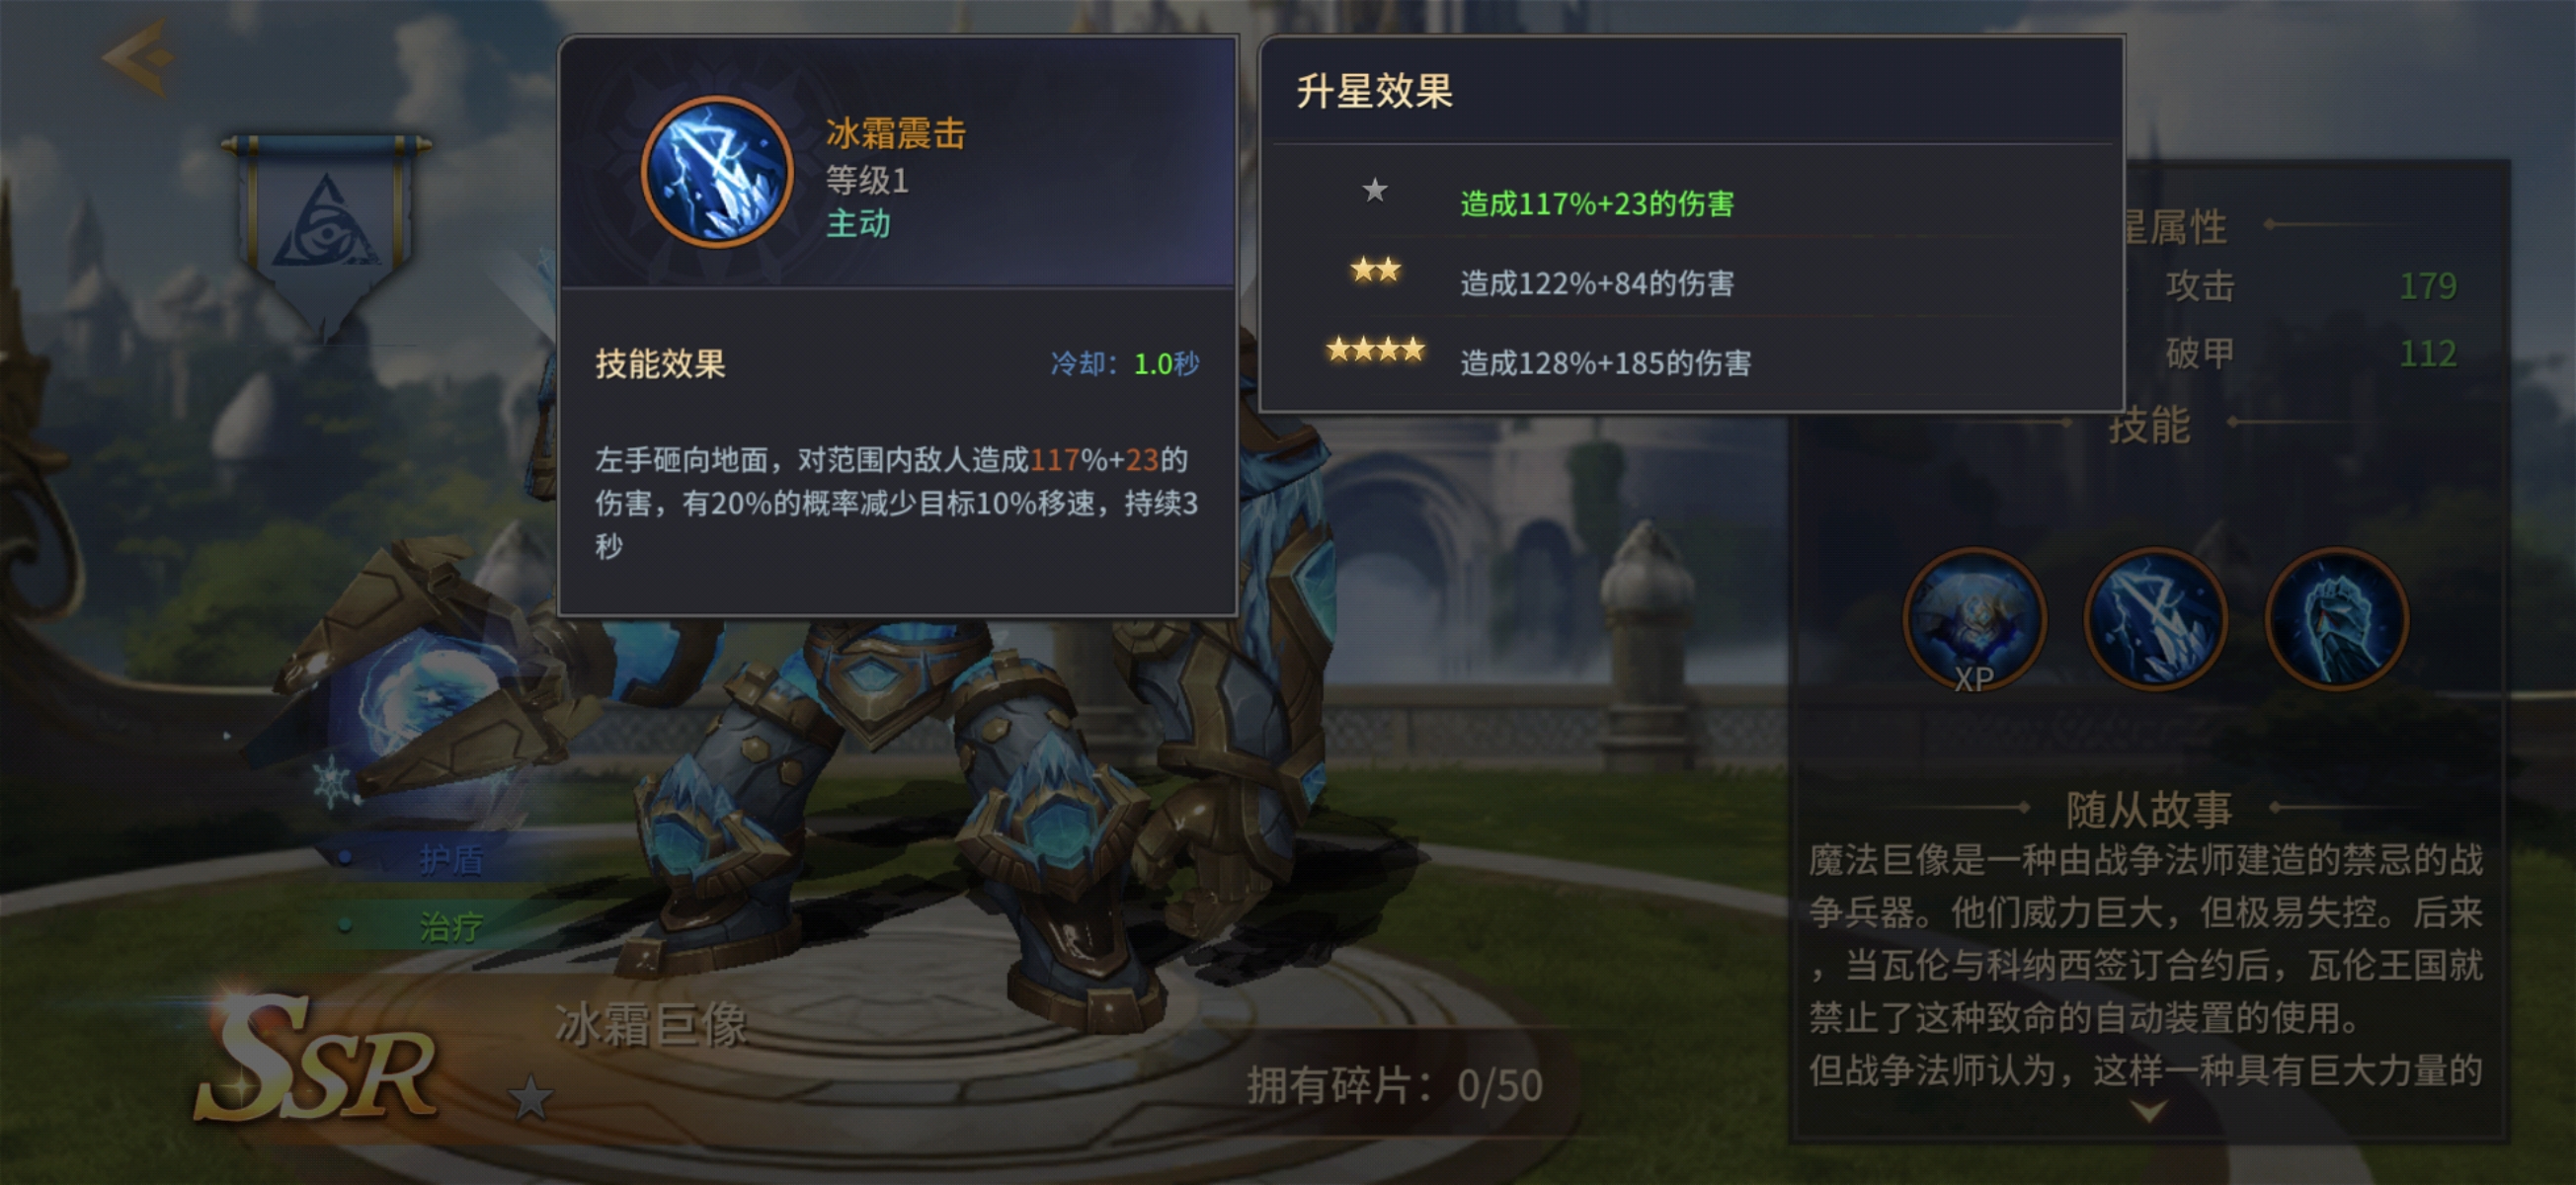Tap the large 冰霜震击 skill icon in tooltip

716,172
